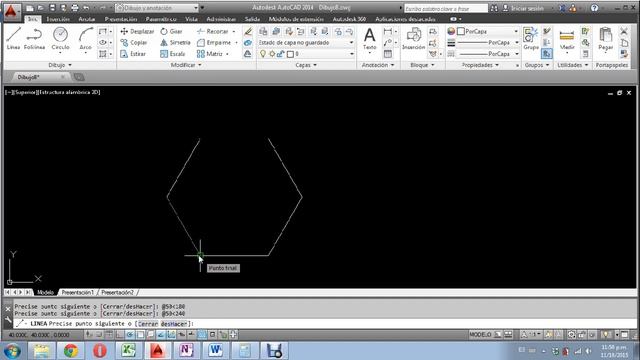Image resolution: width=640 pixels, height=360 pixels.
Task: Expand the Modificar panel
Action: click(x=186, y=65)
